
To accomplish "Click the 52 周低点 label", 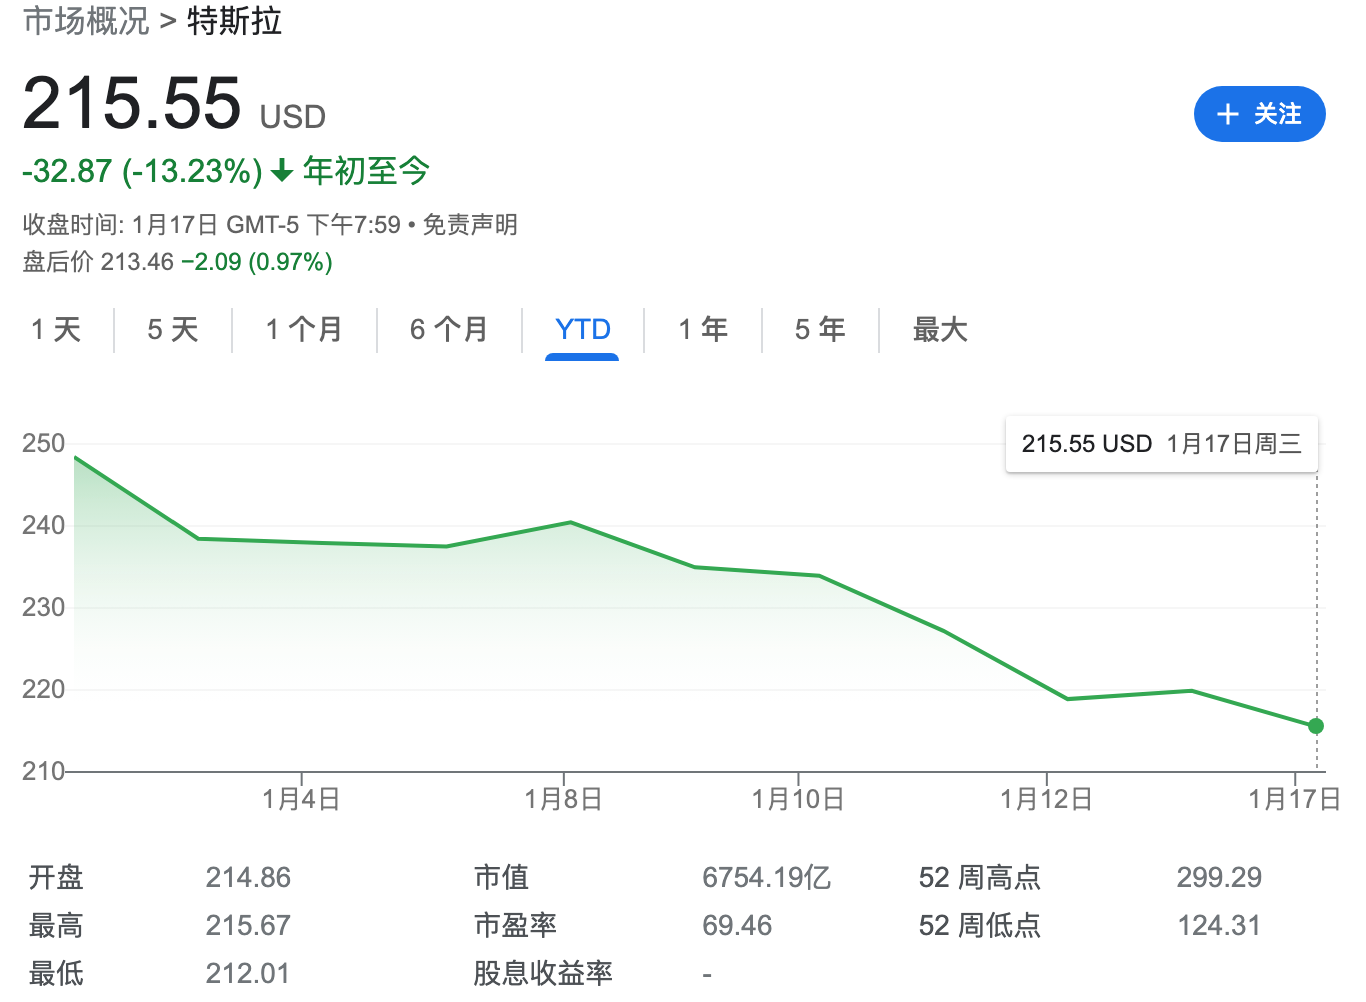I will point(980,925).
